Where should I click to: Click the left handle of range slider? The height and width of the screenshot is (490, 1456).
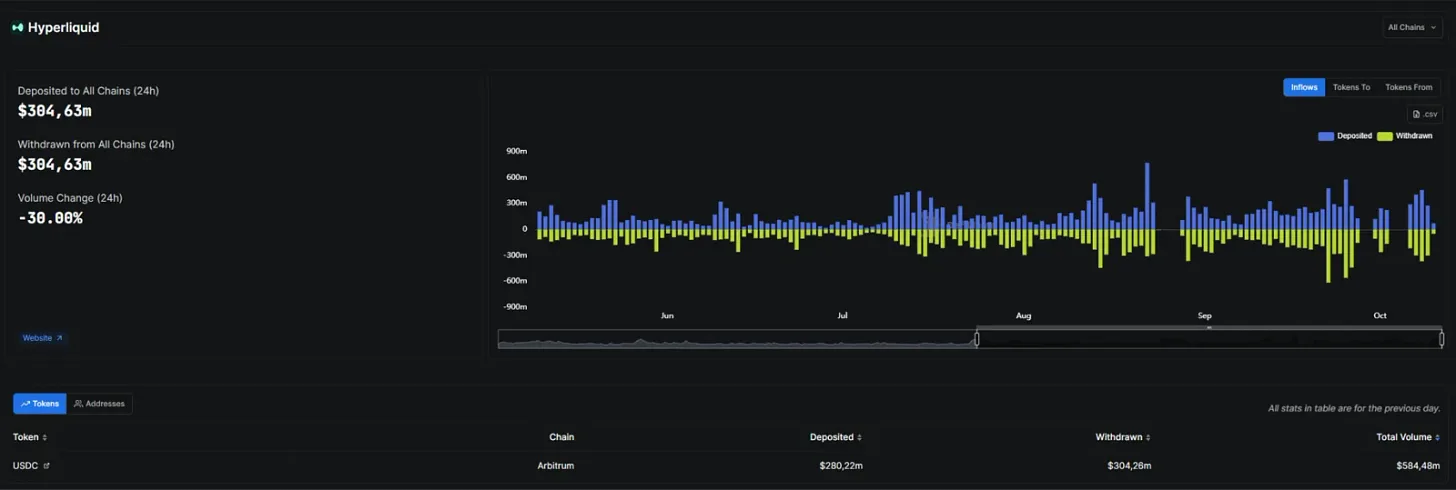pyautogui.click(x=977, y=339)
